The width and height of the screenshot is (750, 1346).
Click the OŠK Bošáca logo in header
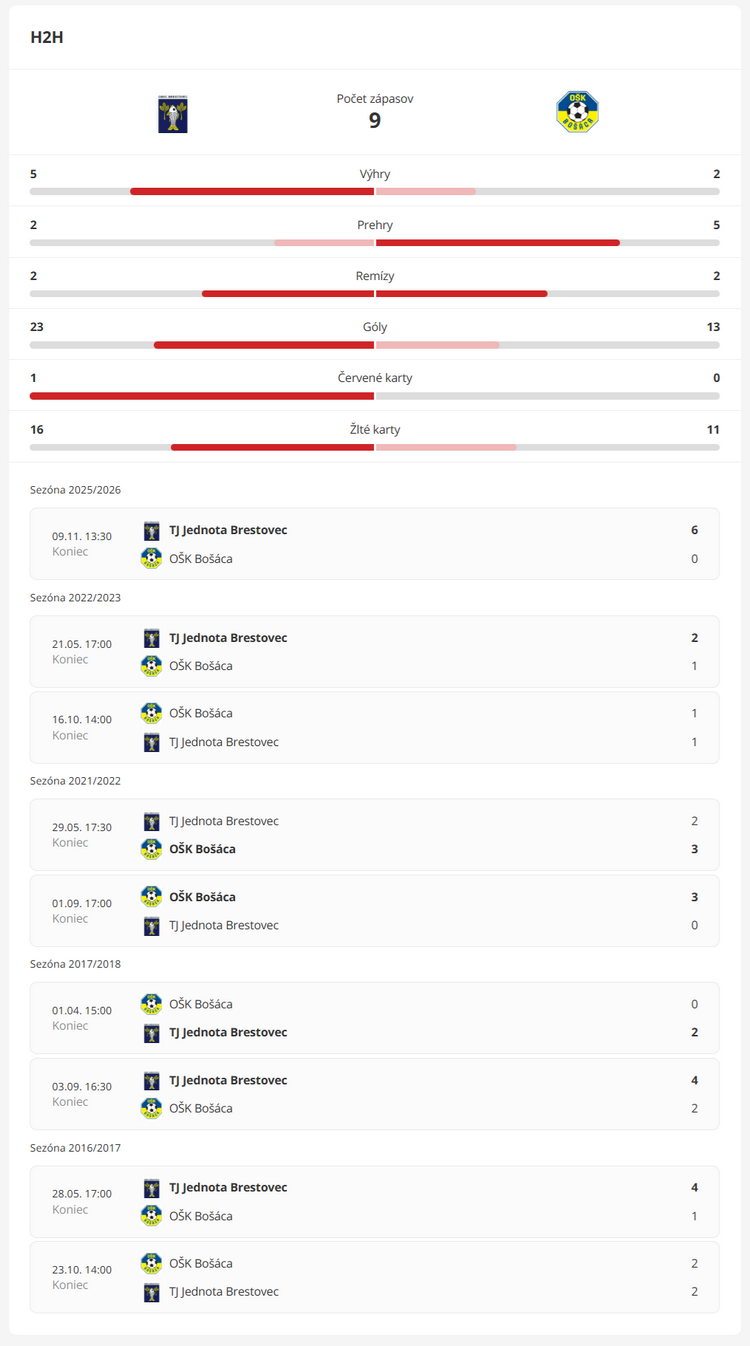[x=577, y=112]
